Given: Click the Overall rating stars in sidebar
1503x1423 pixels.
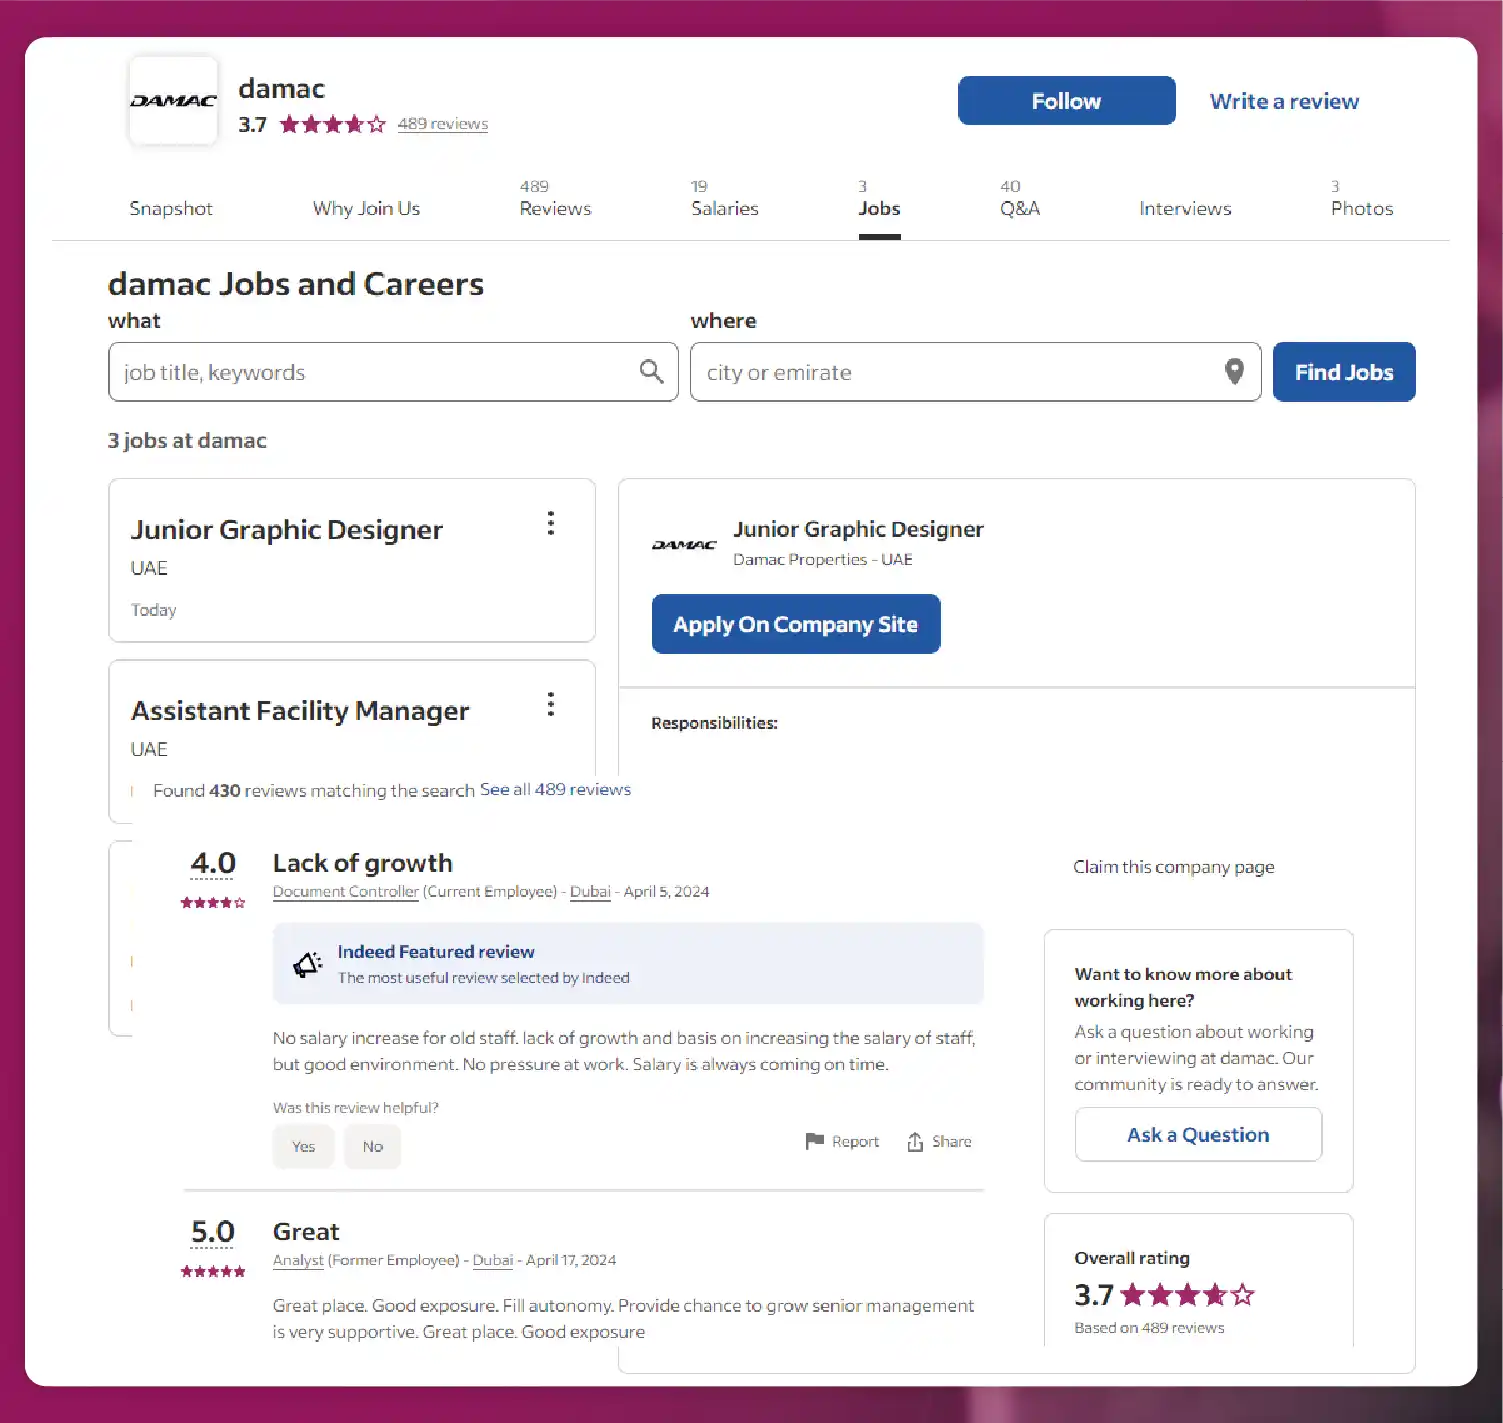Looking at the screenshot, I should 1187,1295.
